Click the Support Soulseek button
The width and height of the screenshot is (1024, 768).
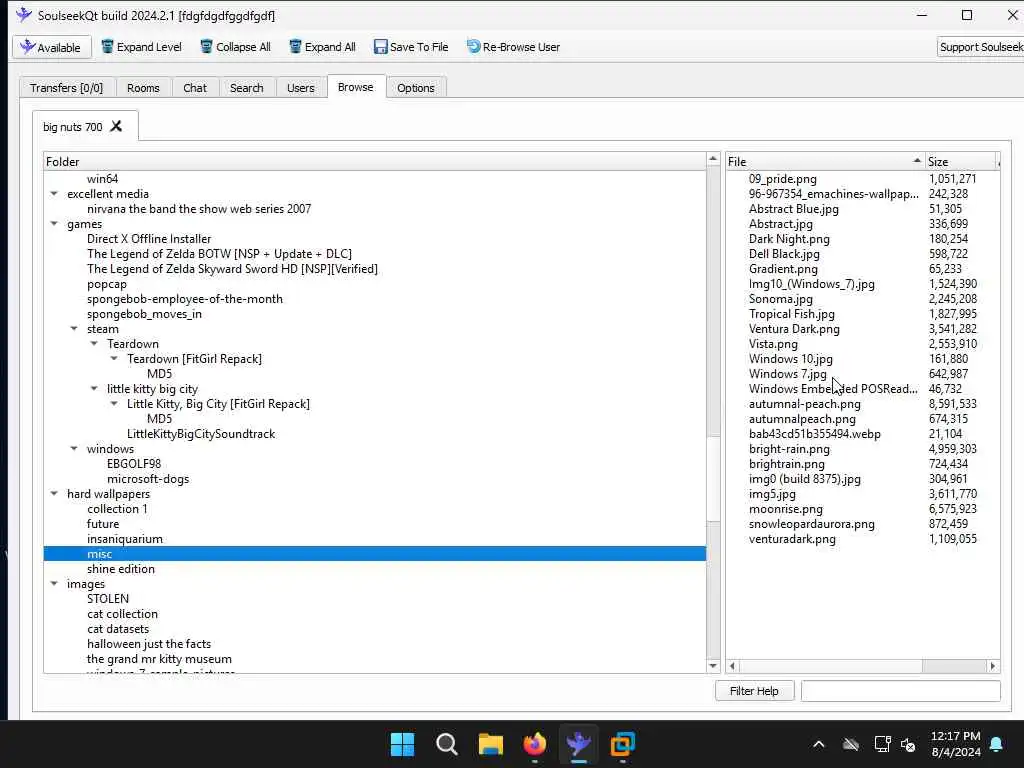point(980,47)
